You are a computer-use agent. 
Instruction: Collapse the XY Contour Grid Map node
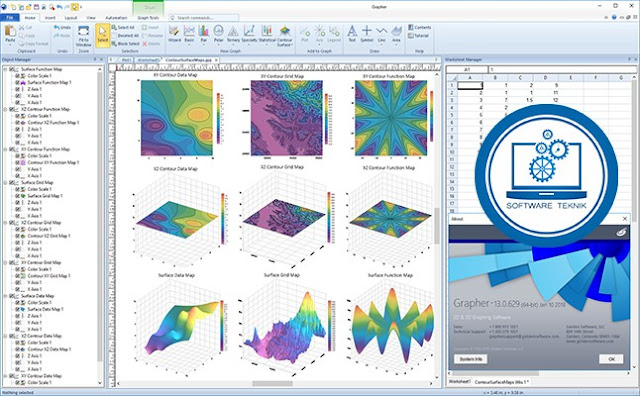click(x=5, y=263)
